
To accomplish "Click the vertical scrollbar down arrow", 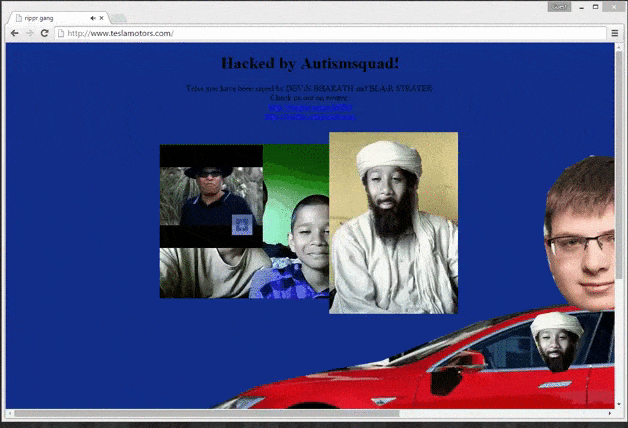I will [x=620, y=404].
